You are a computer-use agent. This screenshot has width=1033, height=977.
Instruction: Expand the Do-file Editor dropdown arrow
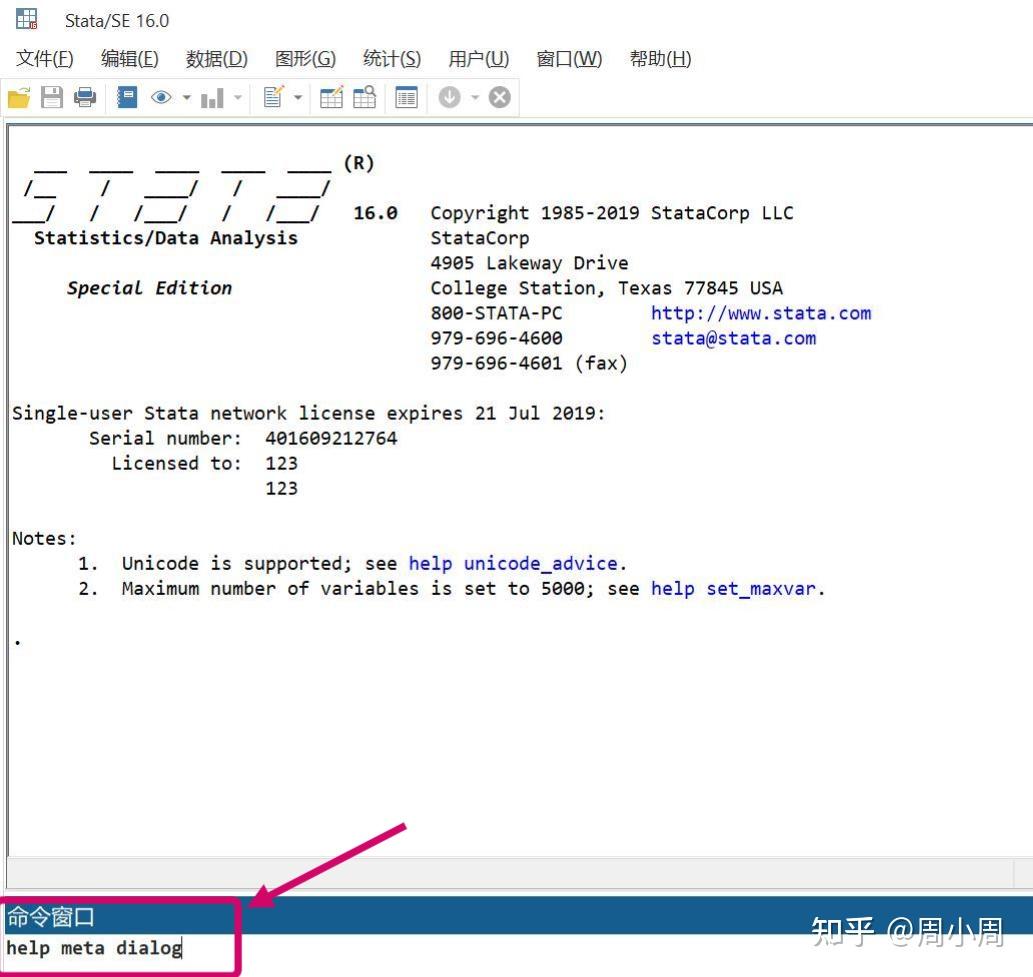click(298, 98)
